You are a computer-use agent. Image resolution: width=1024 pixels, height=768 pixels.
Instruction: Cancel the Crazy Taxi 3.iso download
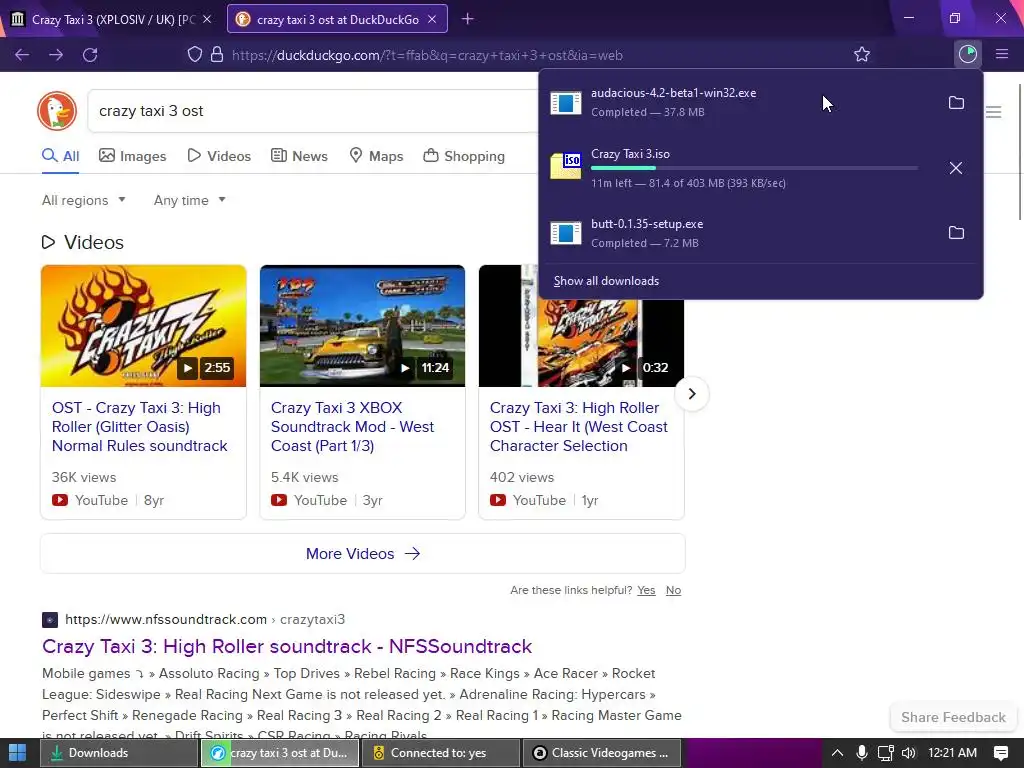point(956,168)
